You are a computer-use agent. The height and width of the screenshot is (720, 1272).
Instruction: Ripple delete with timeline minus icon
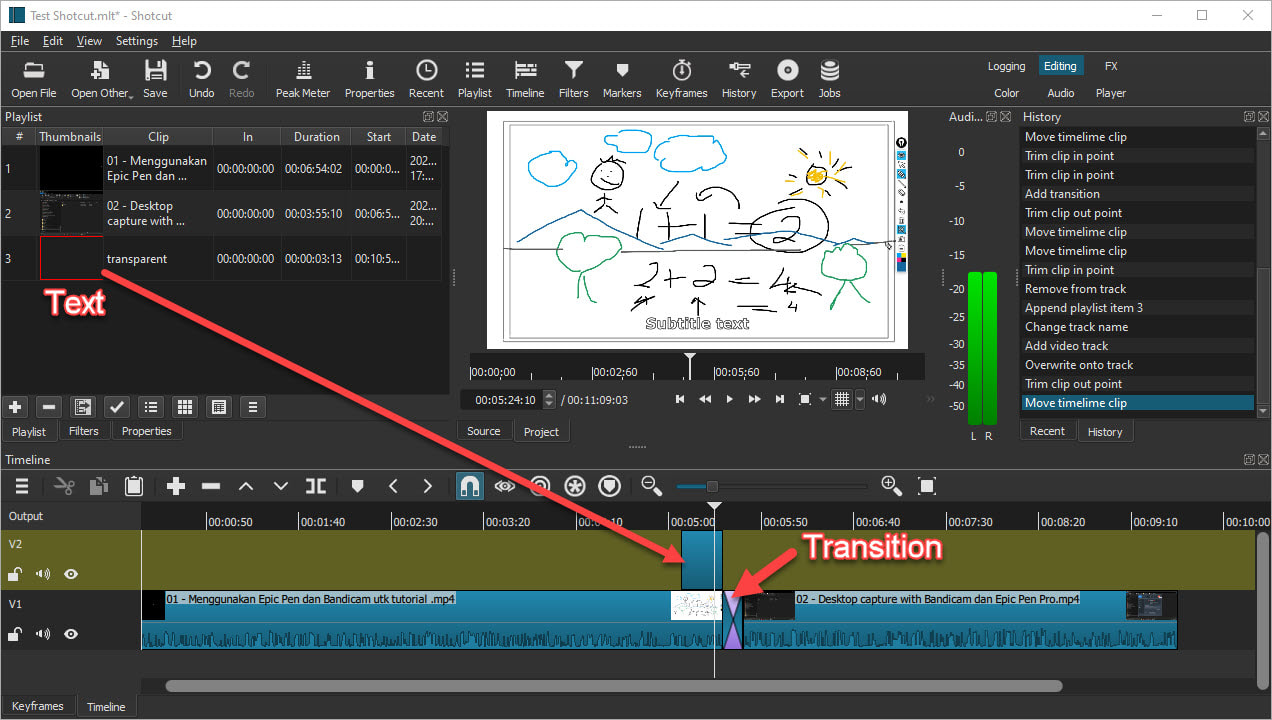(211, 486)
